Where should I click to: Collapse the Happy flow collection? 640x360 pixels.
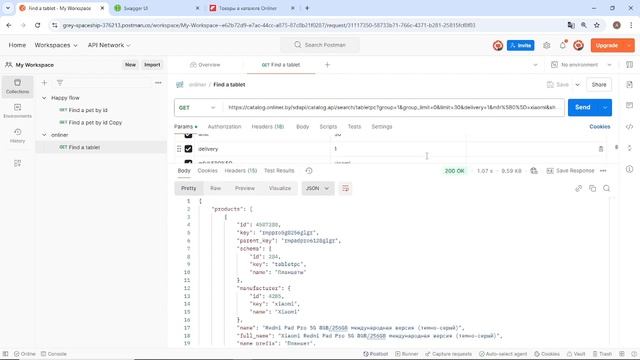click(44, 98)
